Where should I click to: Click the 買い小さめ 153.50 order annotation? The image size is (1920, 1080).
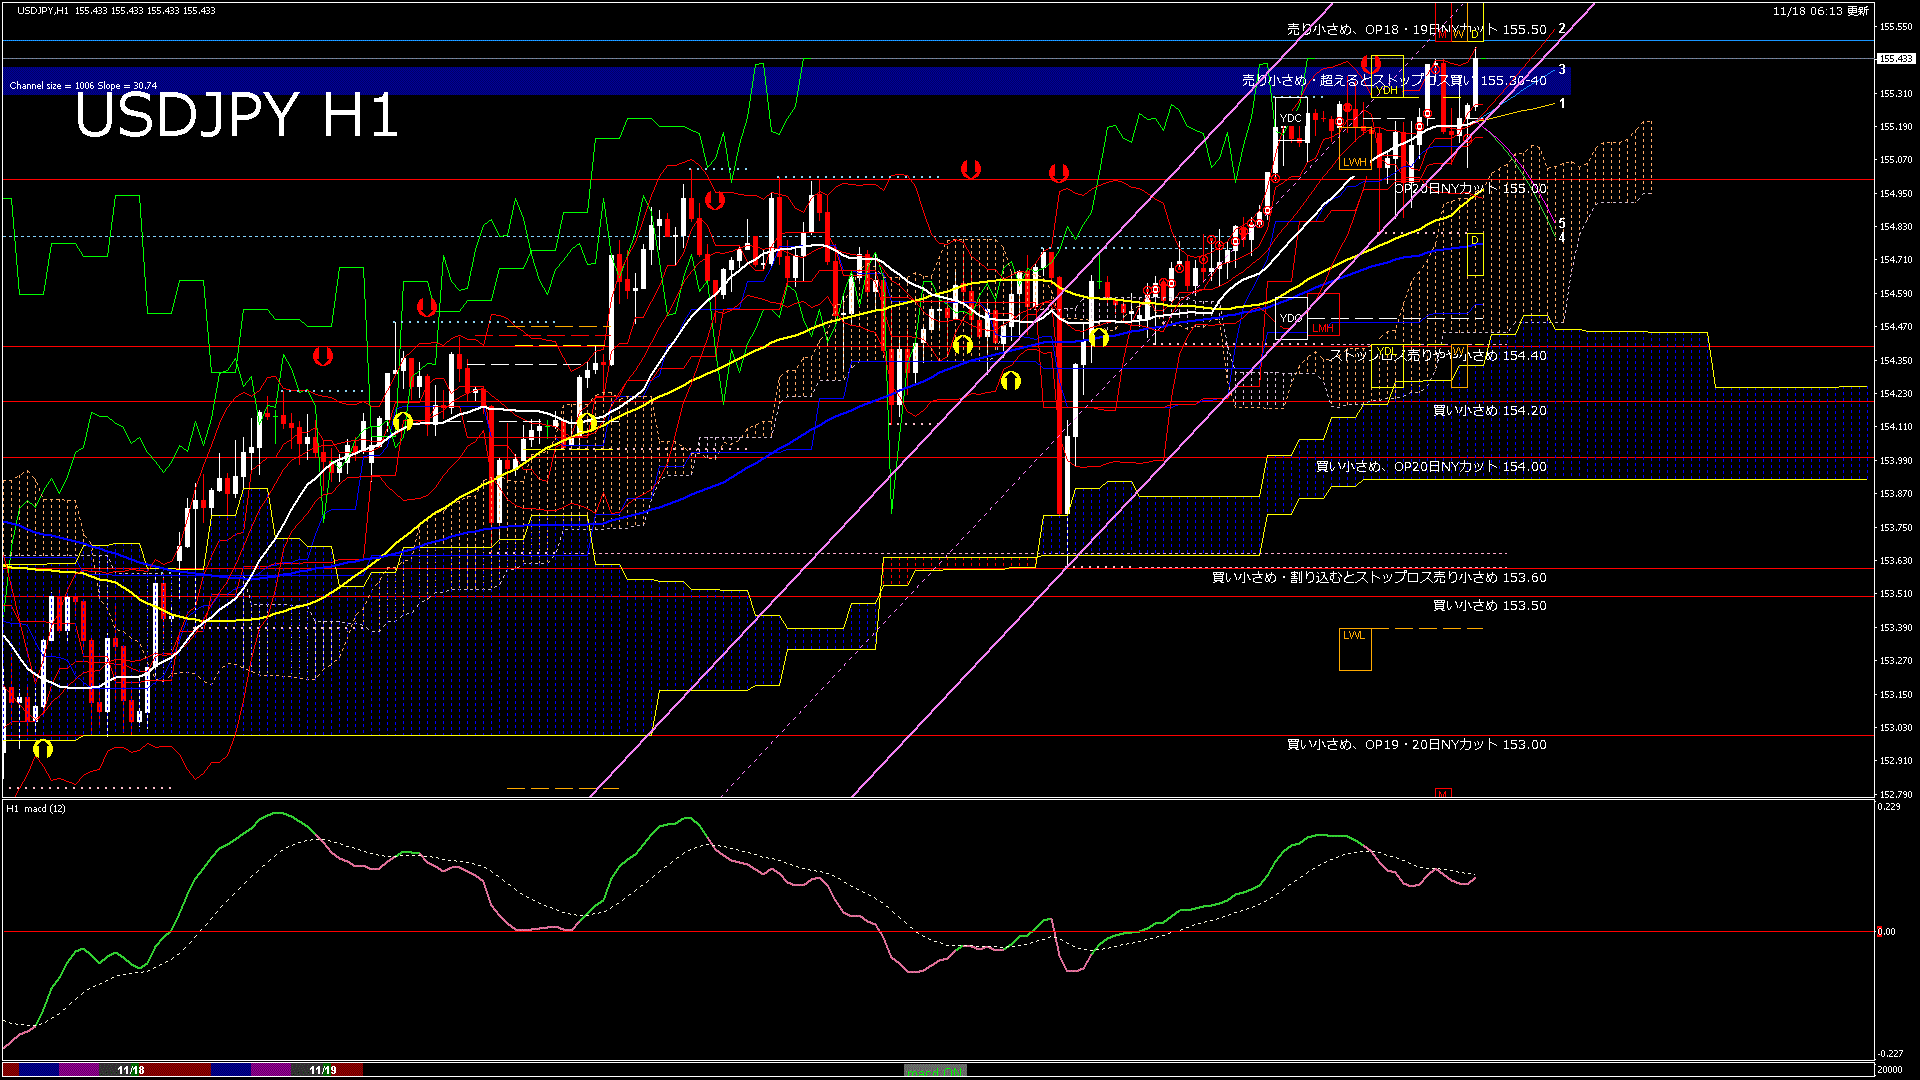(x=1489, y=606)
